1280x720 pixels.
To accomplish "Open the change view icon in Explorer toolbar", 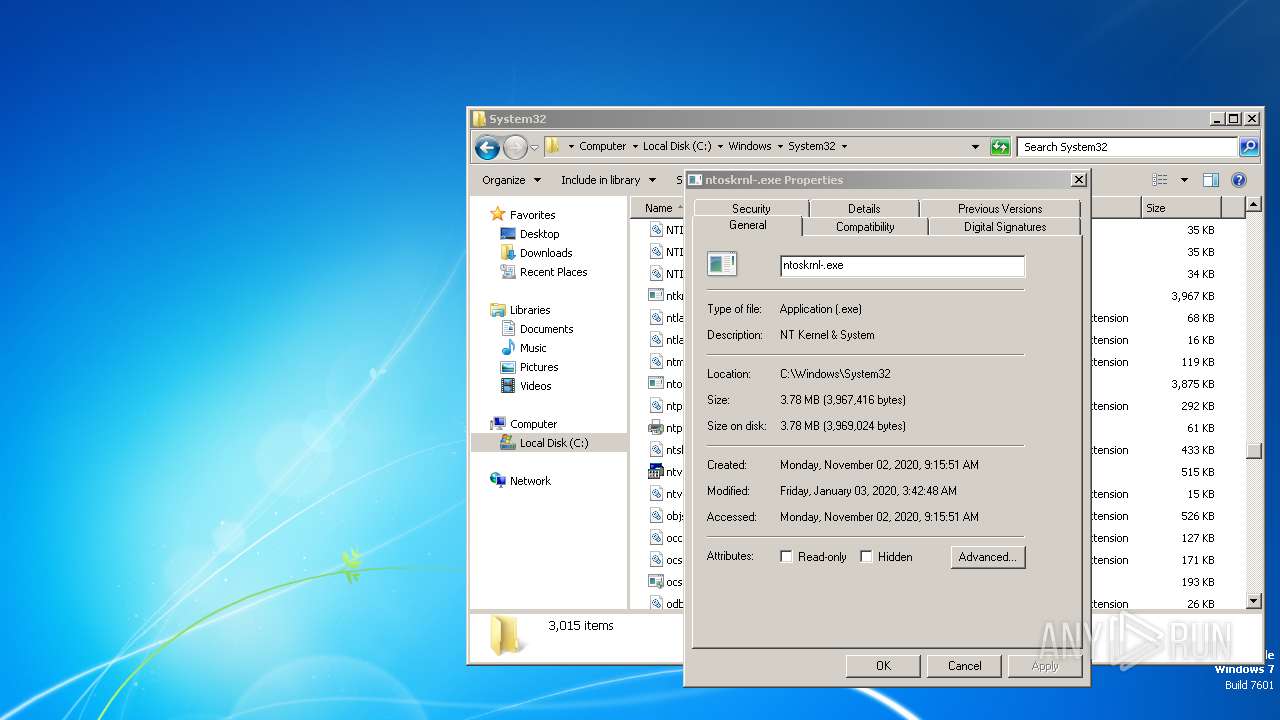I will pyautogui.click(x=1160, y=180).
